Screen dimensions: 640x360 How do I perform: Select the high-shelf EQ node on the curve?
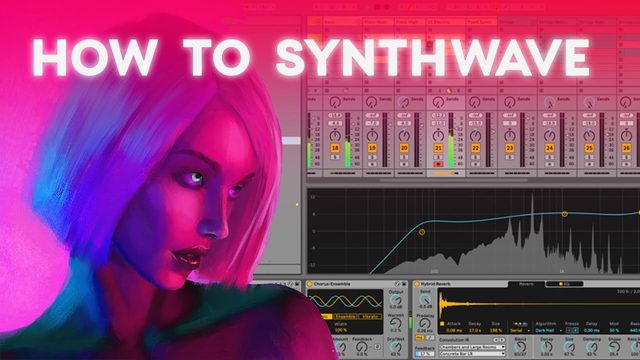564,214
